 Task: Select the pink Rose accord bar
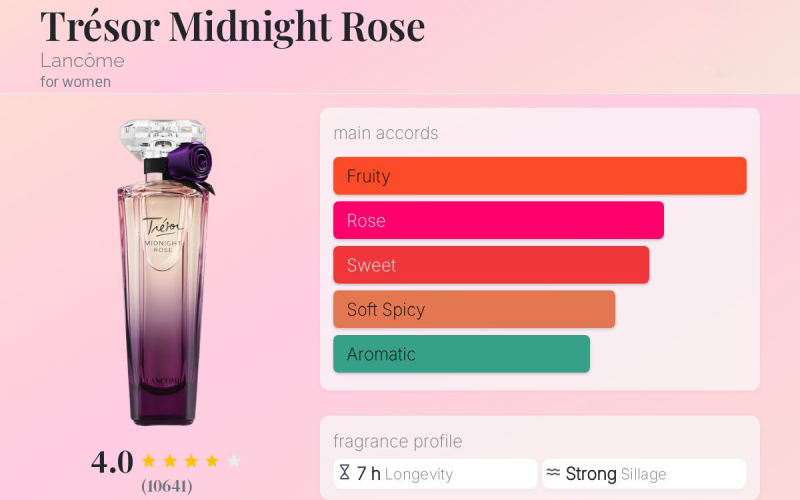pos(498,220)
